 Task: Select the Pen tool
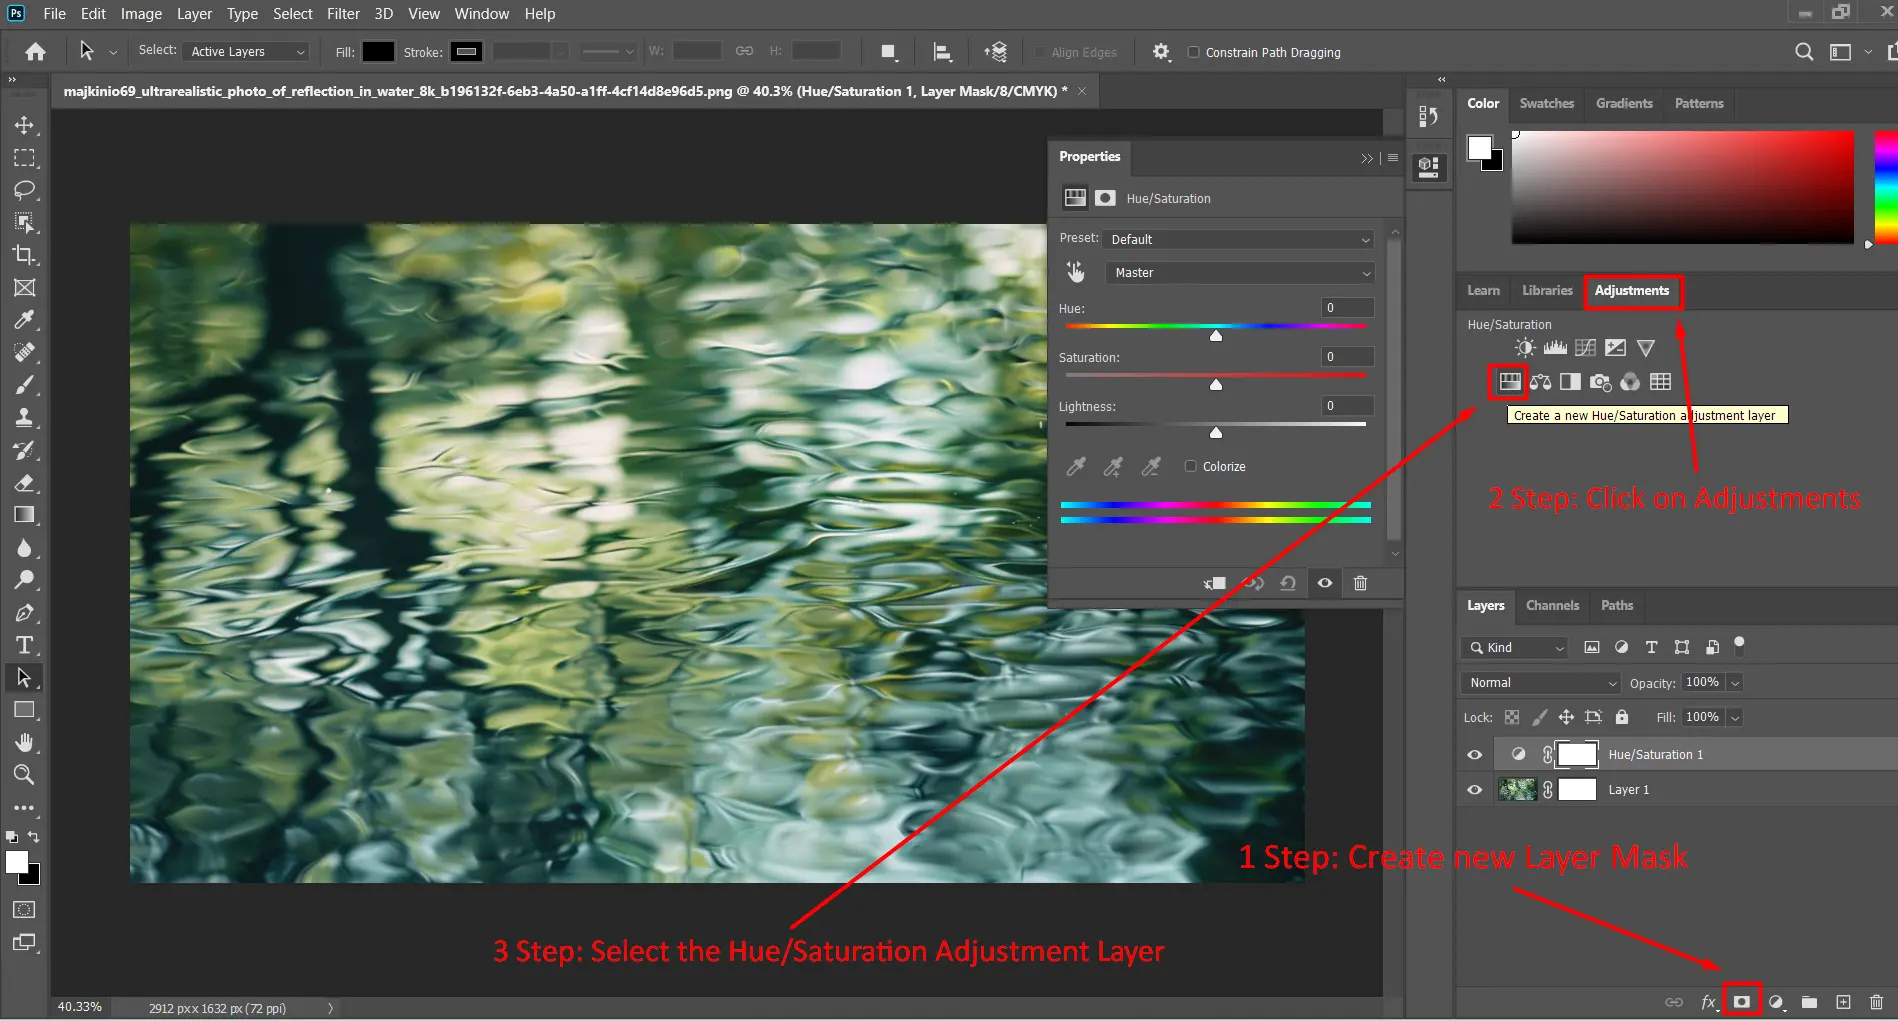click(x=24, y=613)
